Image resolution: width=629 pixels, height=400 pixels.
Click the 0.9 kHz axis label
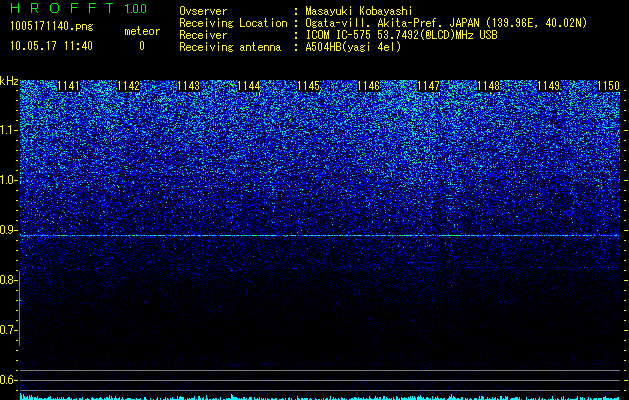[x=8, y=230]
